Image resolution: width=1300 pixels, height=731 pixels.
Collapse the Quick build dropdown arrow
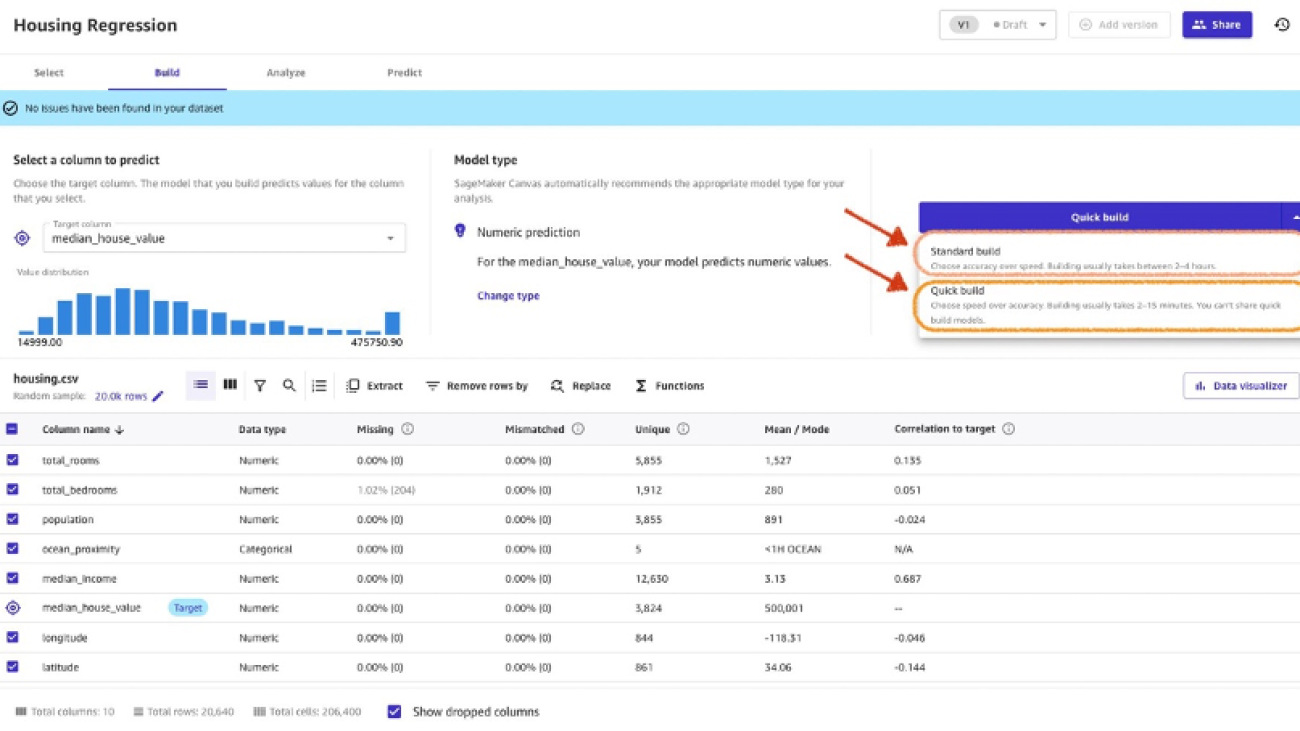1293,217
